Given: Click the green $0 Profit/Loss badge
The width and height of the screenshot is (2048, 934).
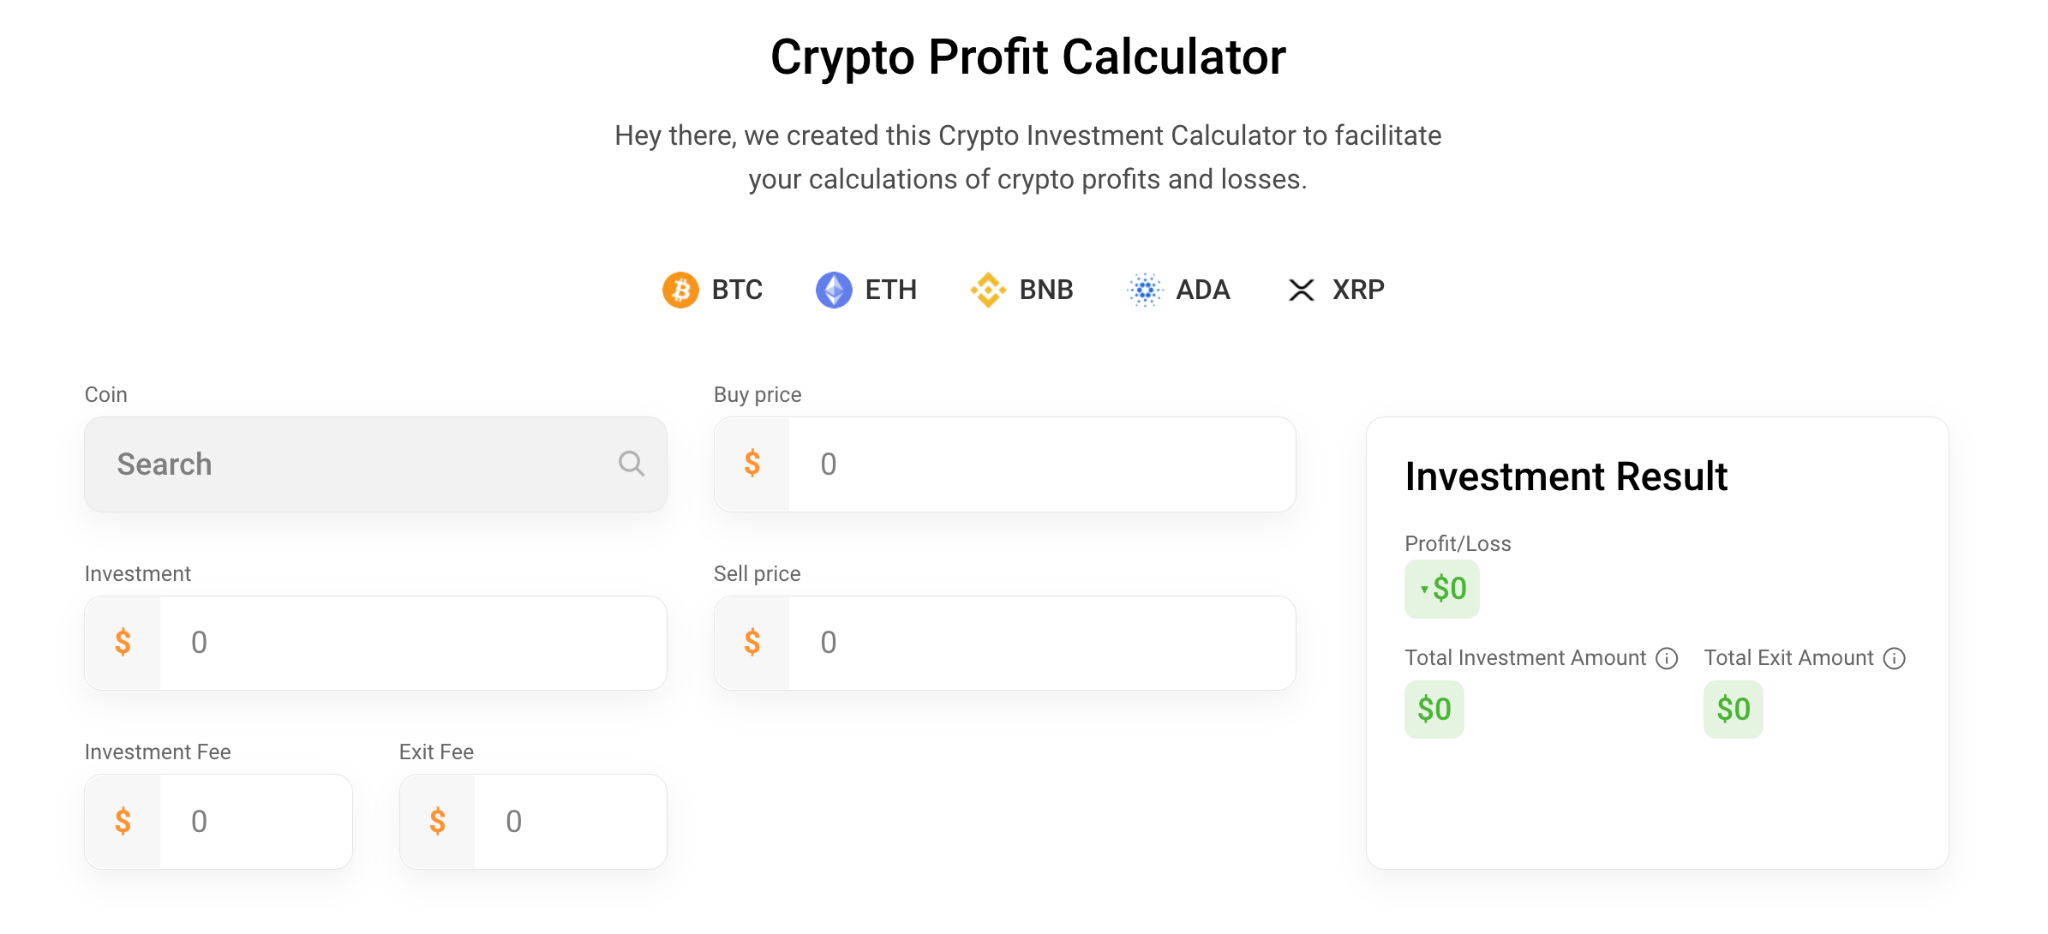Looking at the screenshot, I should coord(1442,589).
